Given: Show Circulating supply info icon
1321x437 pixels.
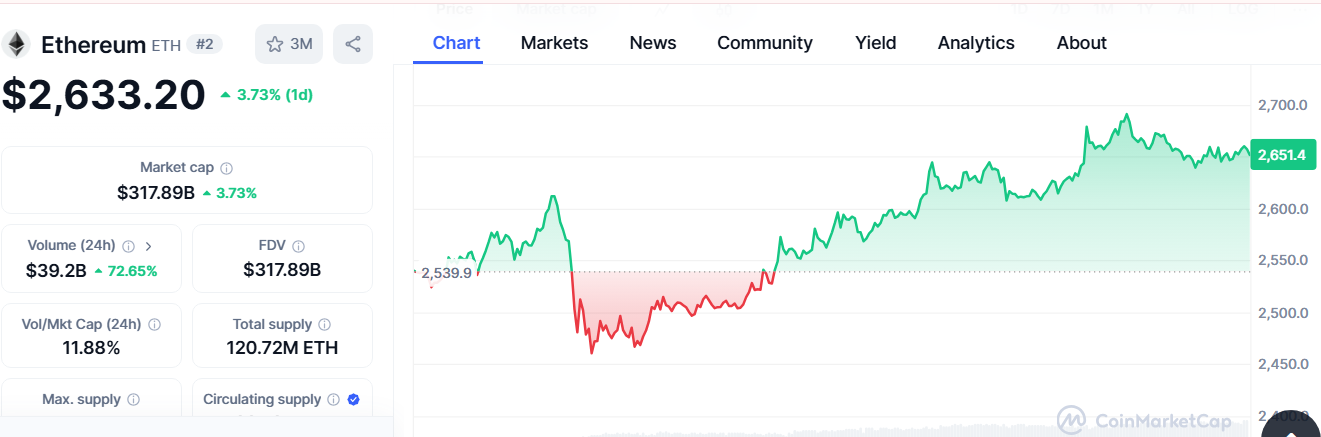Looking at the screenshot, I should pyautogui.click(x=334, y=400).
